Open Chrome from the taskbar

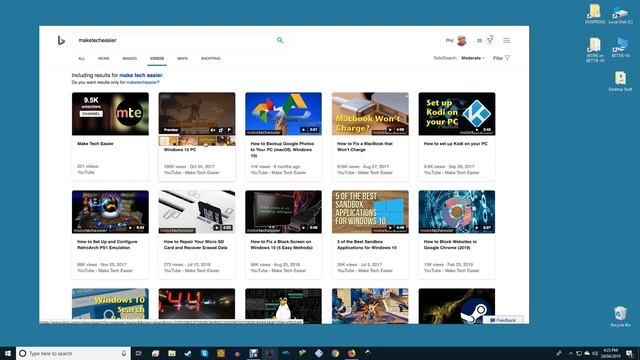click(335, 353)
